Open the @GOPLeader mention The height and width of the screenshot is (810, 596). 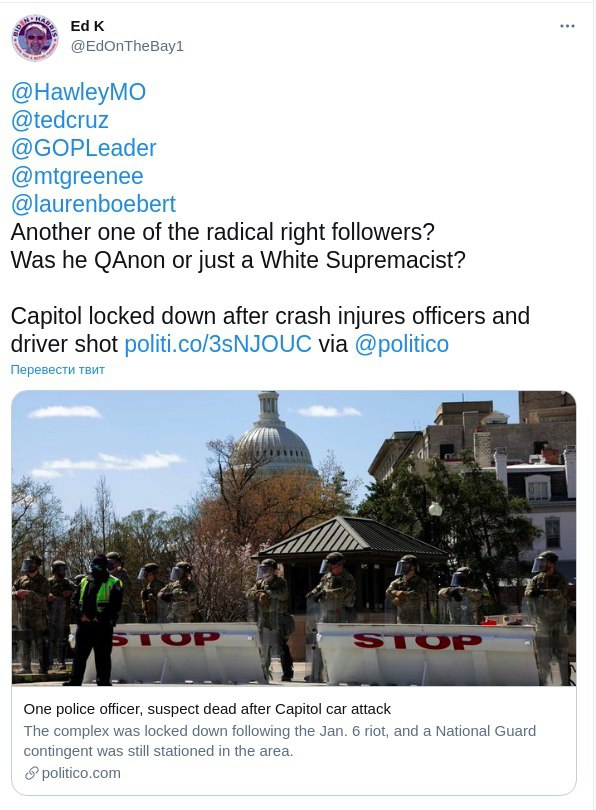[x=83, y=148]
